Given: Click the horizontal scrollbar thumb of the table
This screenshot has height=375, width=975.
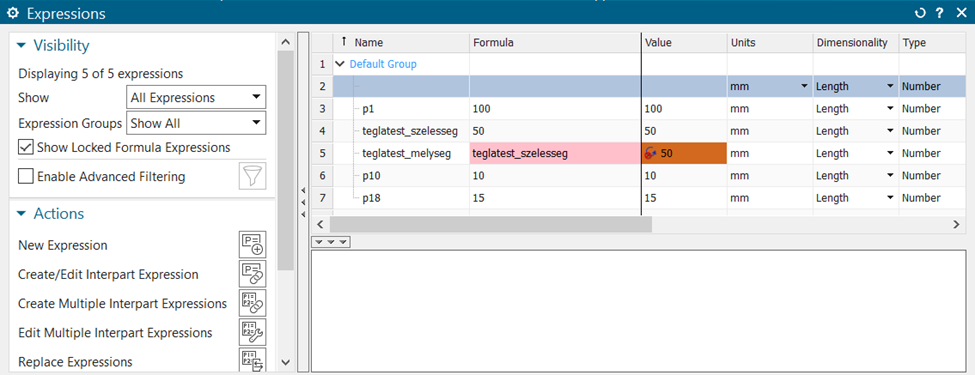Looking at the screenshot, I should (491, 225).
